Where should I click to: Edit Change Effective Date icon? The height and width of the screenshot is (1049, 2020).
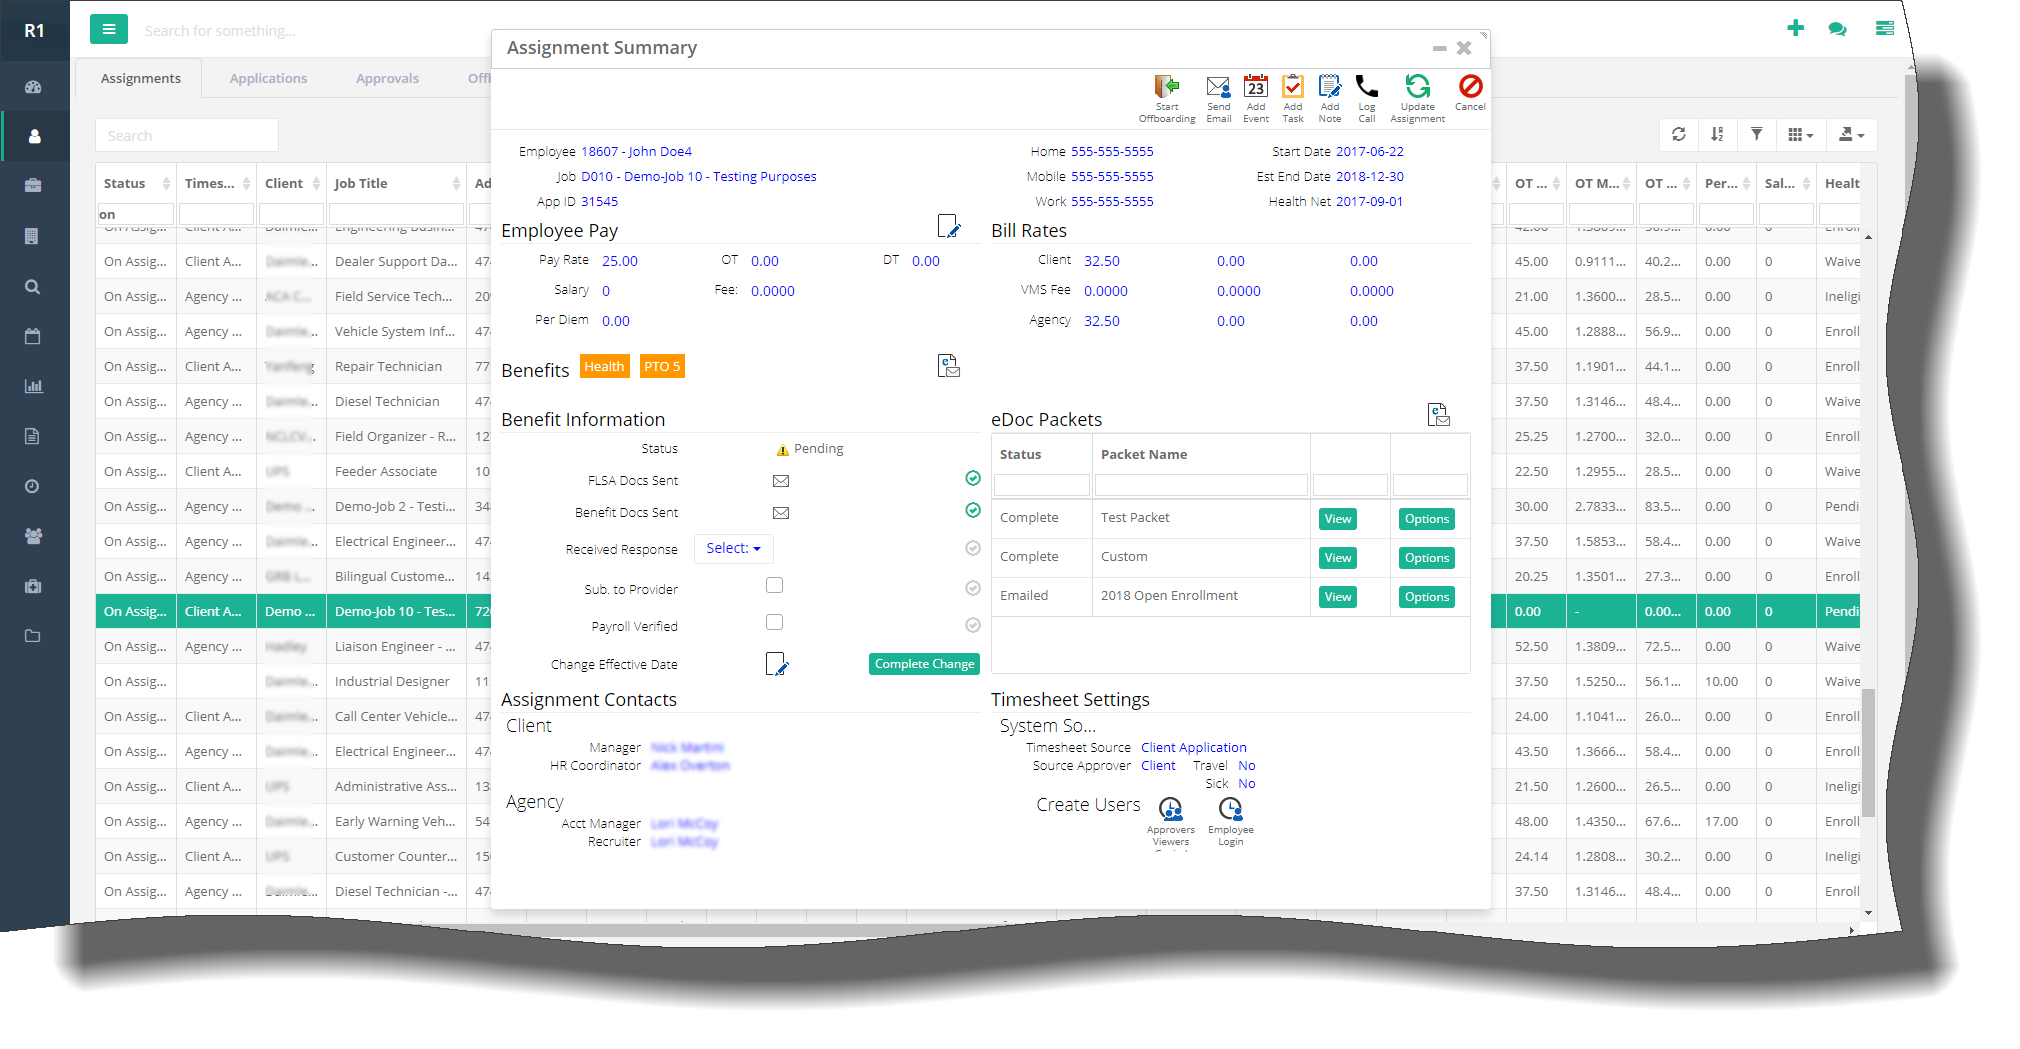click(x=777, y=664)
